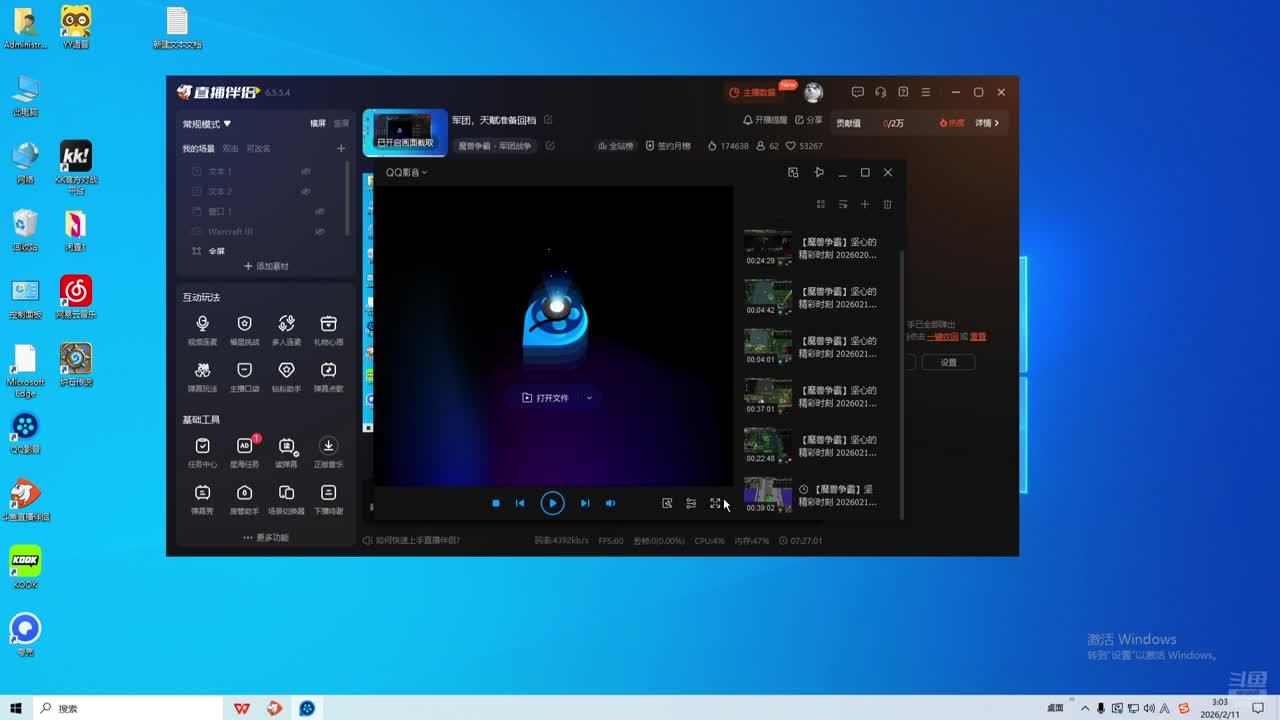The image size is (1280, 720).
Task: Open the QQ影音 title menu dropdown
Action: click(x=406, y=172)
